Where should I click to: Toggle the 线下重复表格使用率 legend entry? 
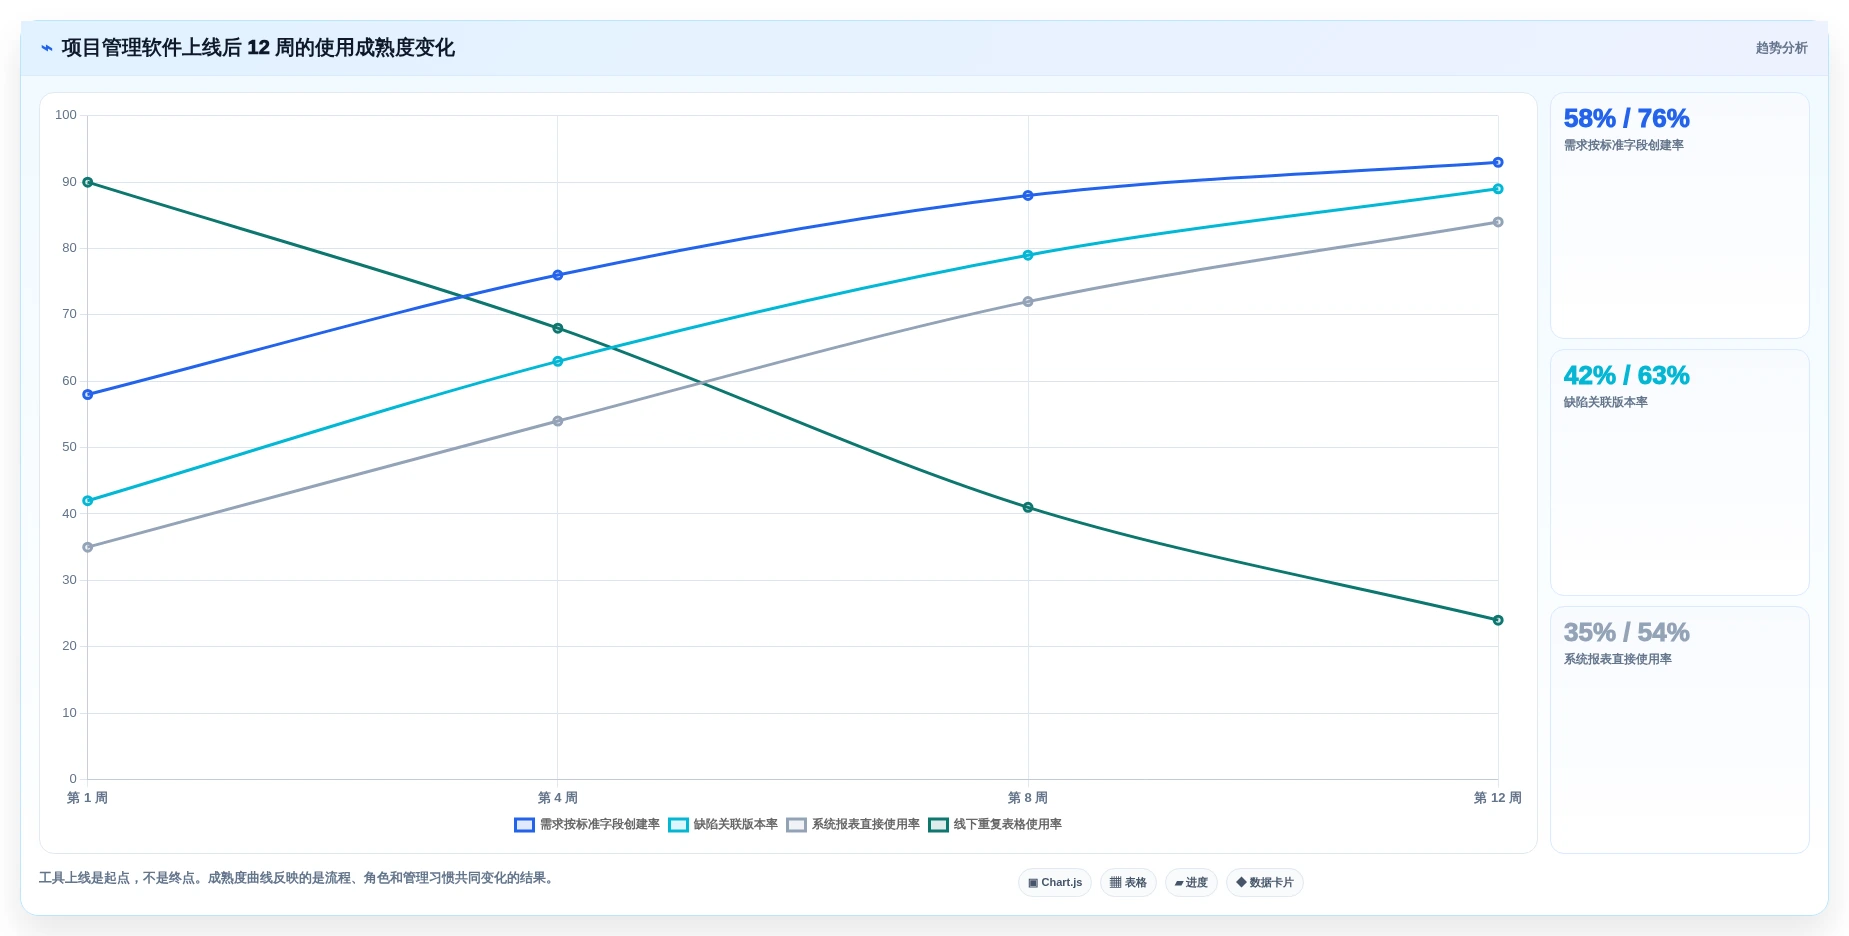[x=995, y=825]
